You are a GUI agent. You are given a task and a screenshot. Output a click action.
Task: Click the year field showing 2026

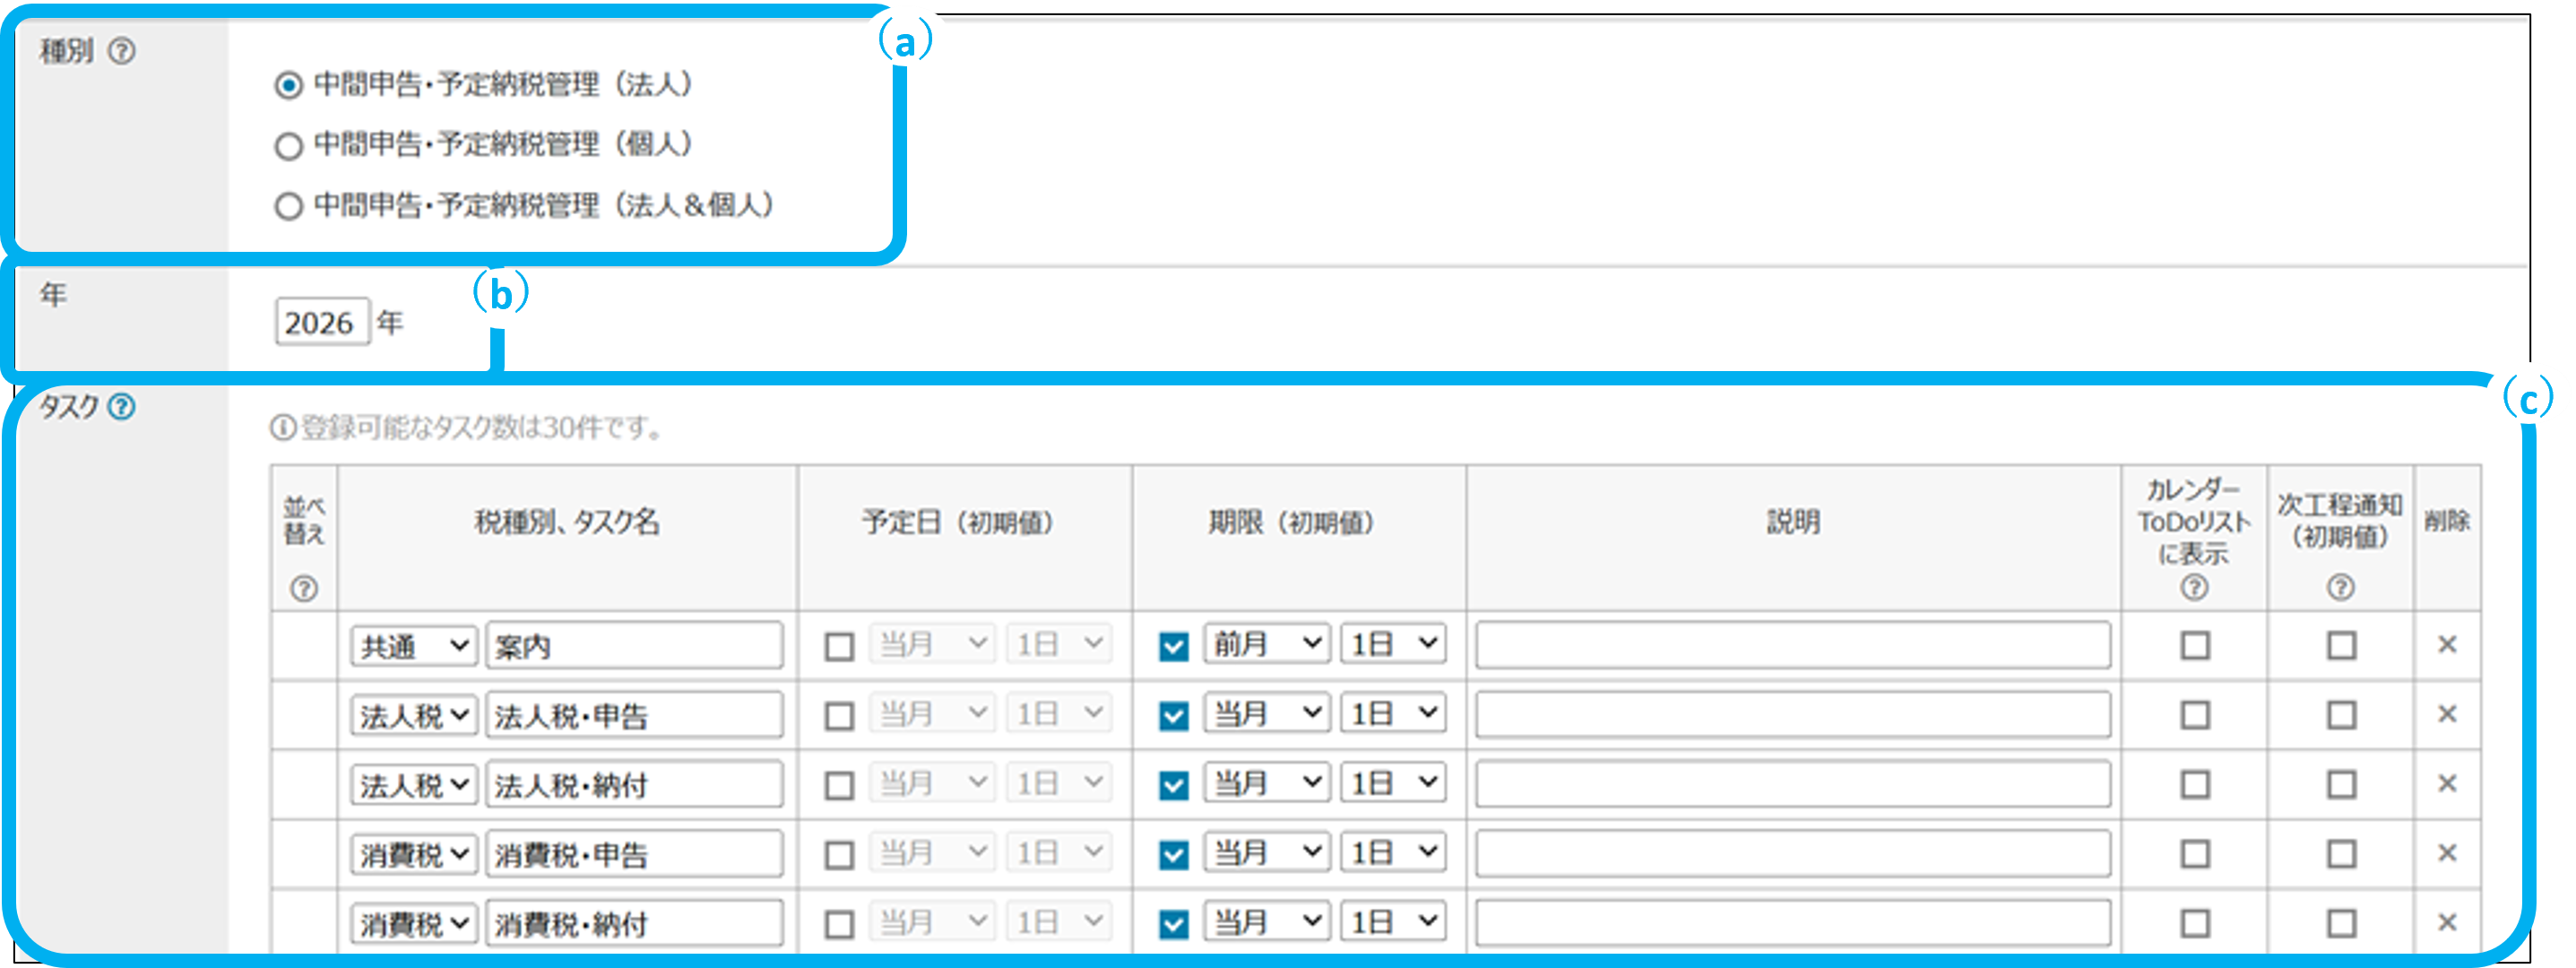point(322,322)
